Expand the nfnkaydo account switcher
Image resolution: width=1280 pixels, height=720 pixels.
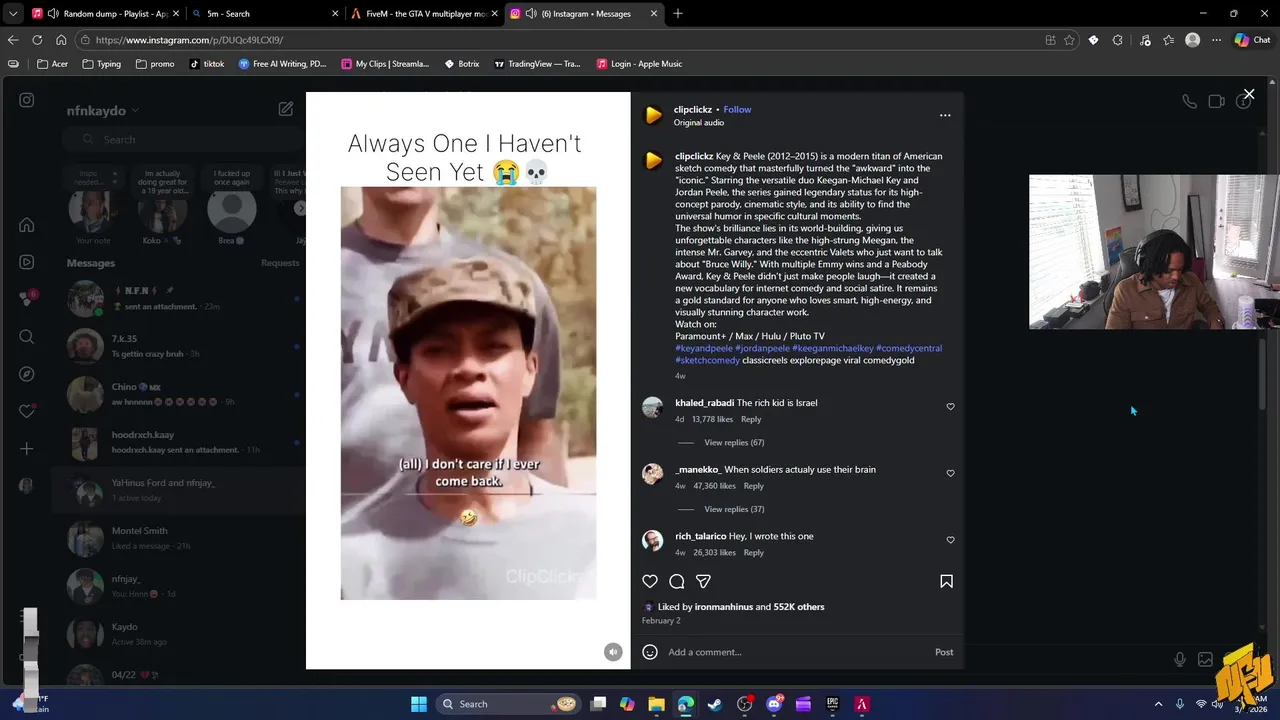tap(103, 110)
